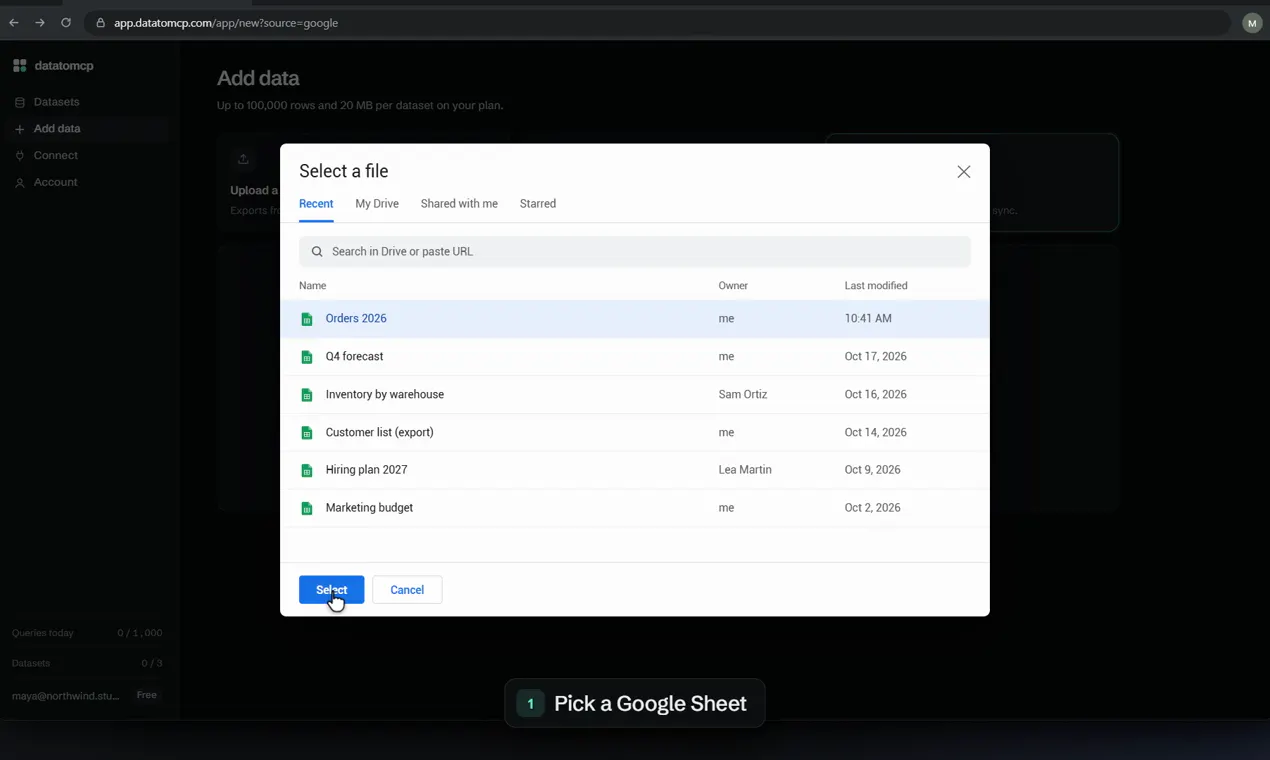Click the Orders 2026 sheet icon
Screen dimensions: 1270x760
click(x=307, y=319)
